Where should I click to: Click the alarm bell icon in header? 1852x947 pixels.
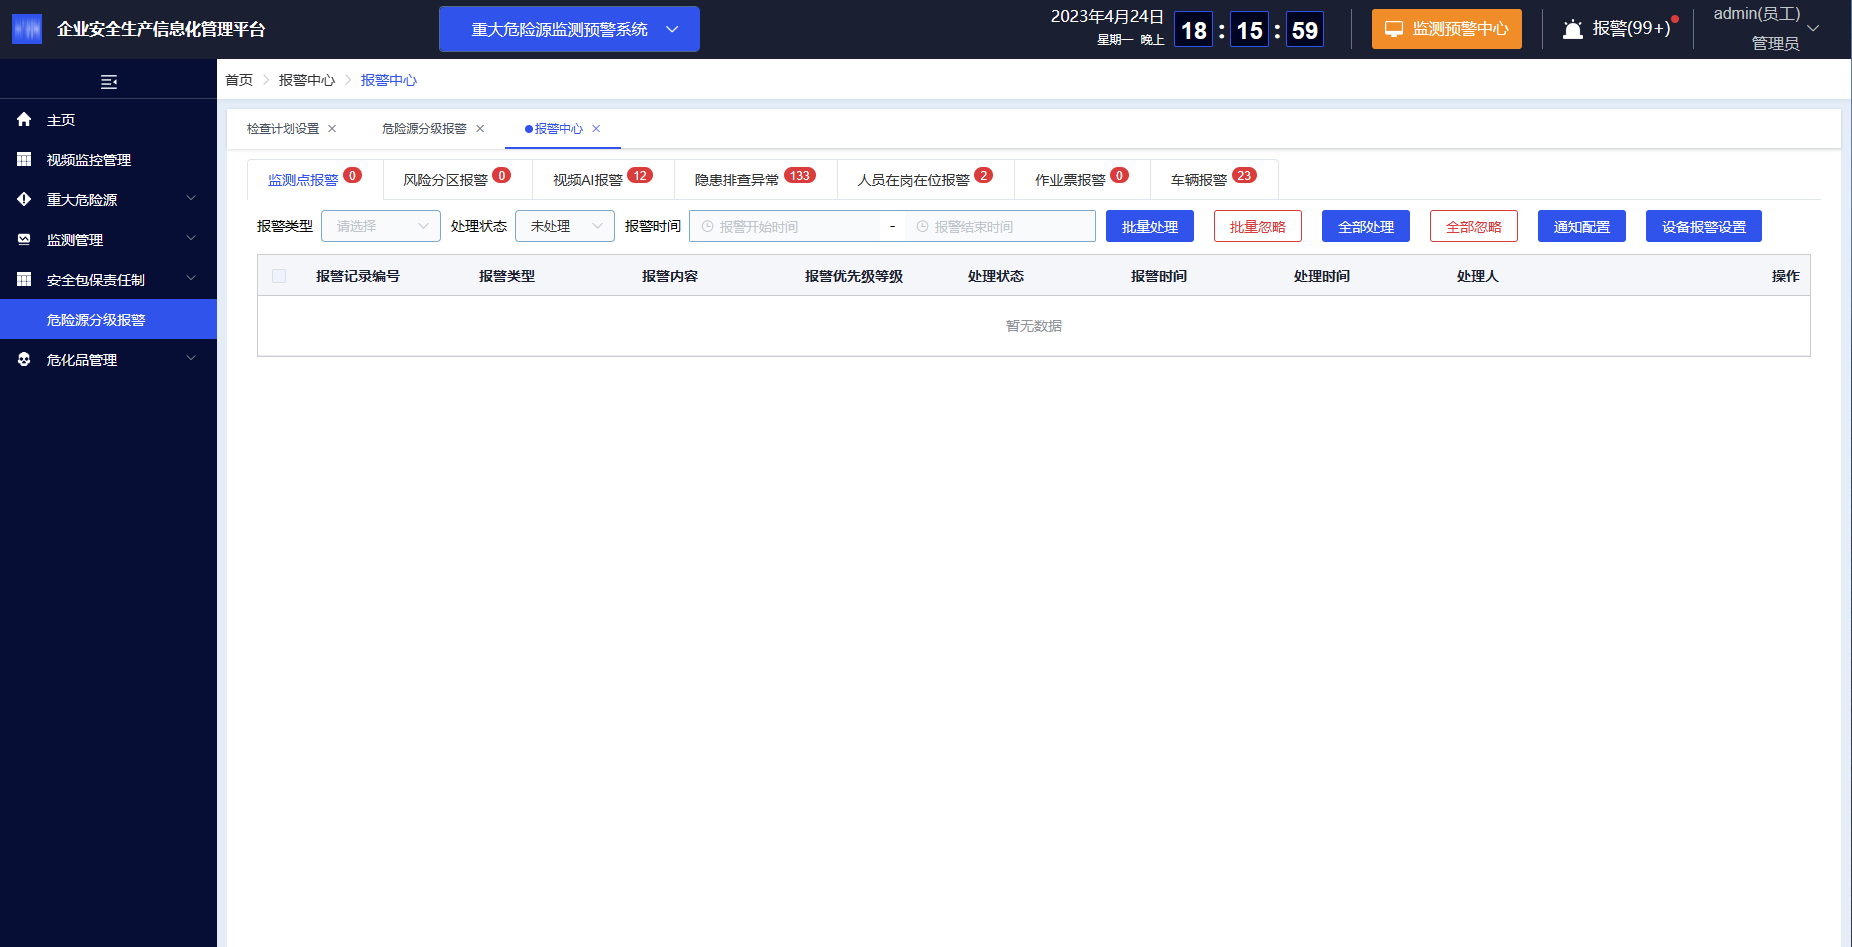[x=1572, y=29]
